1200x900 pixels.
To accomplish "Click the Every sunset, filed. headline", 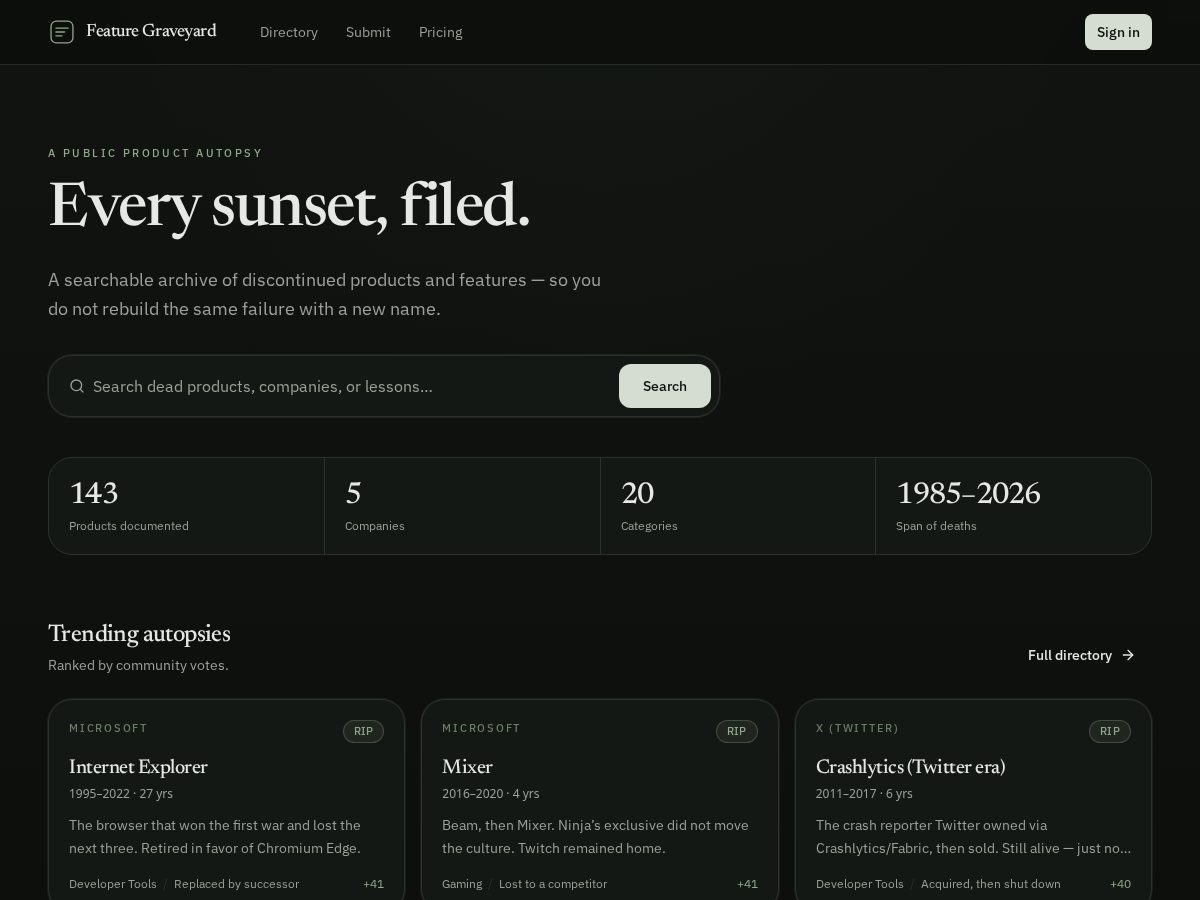I will pos(289,205).
